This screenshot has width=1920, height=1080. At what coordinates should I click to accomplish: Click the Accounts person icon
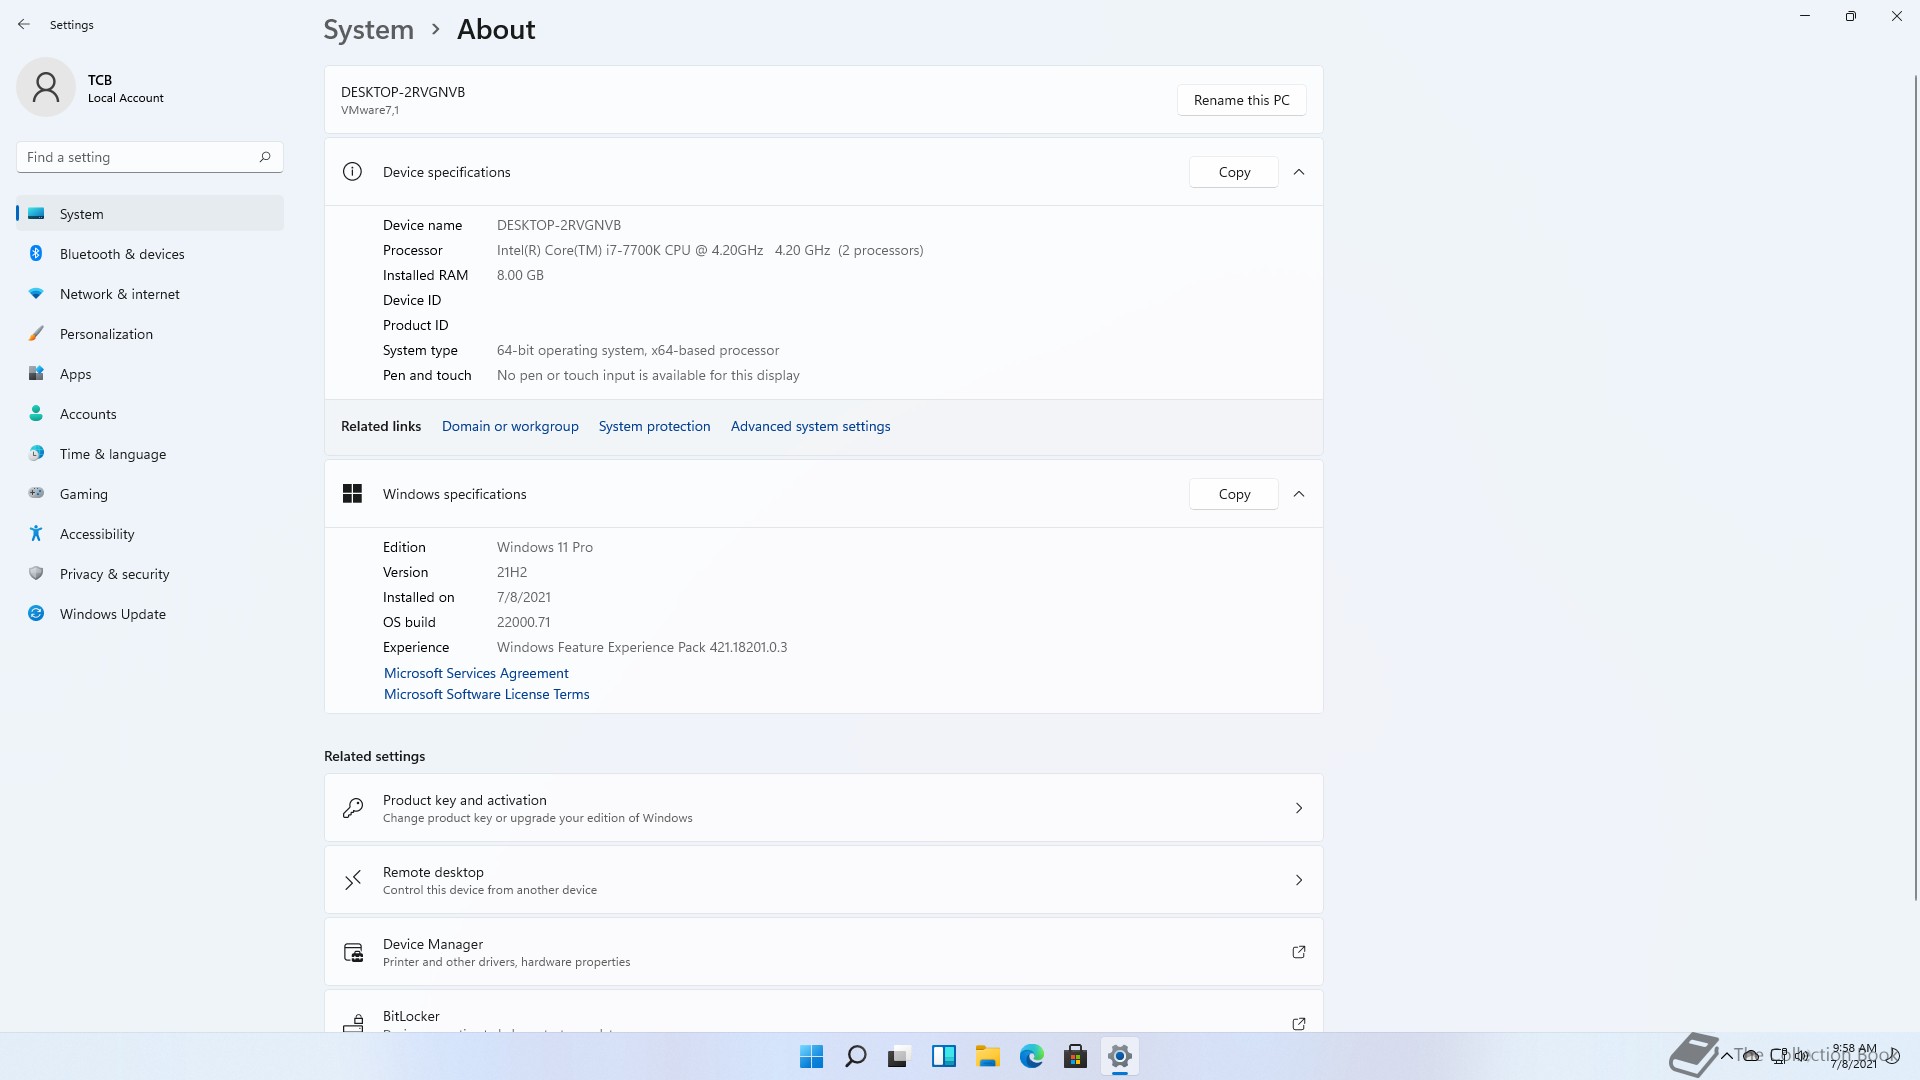36,414
